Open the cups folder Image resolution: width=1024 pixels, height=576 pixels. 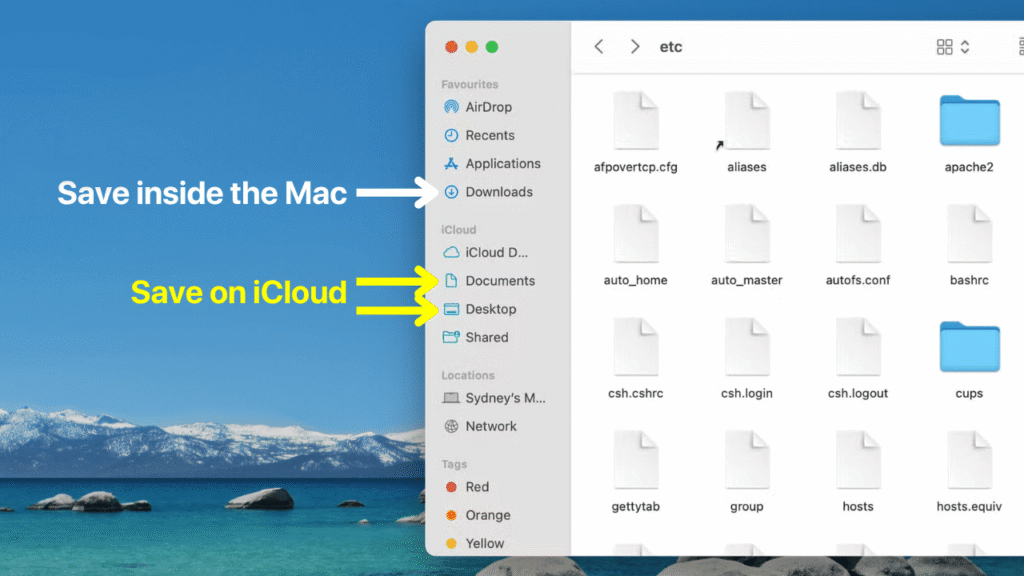[969, 347]
